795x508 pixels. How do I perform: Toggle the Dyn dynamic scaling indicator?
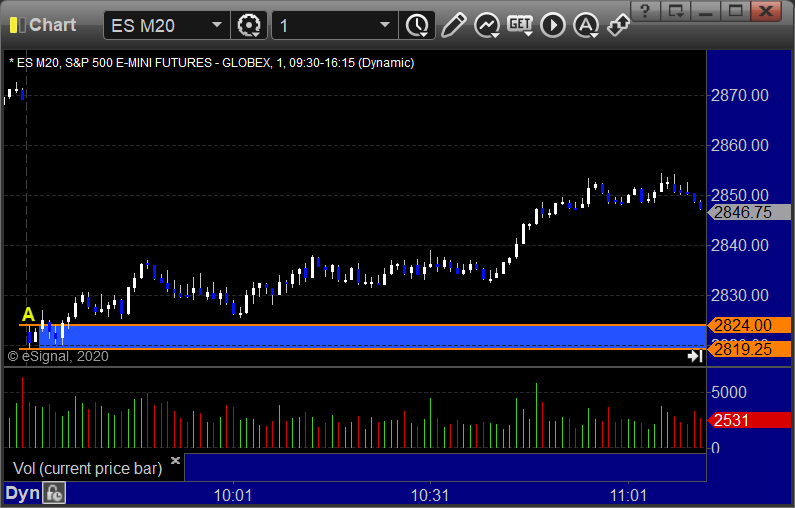tap(22, 493)
